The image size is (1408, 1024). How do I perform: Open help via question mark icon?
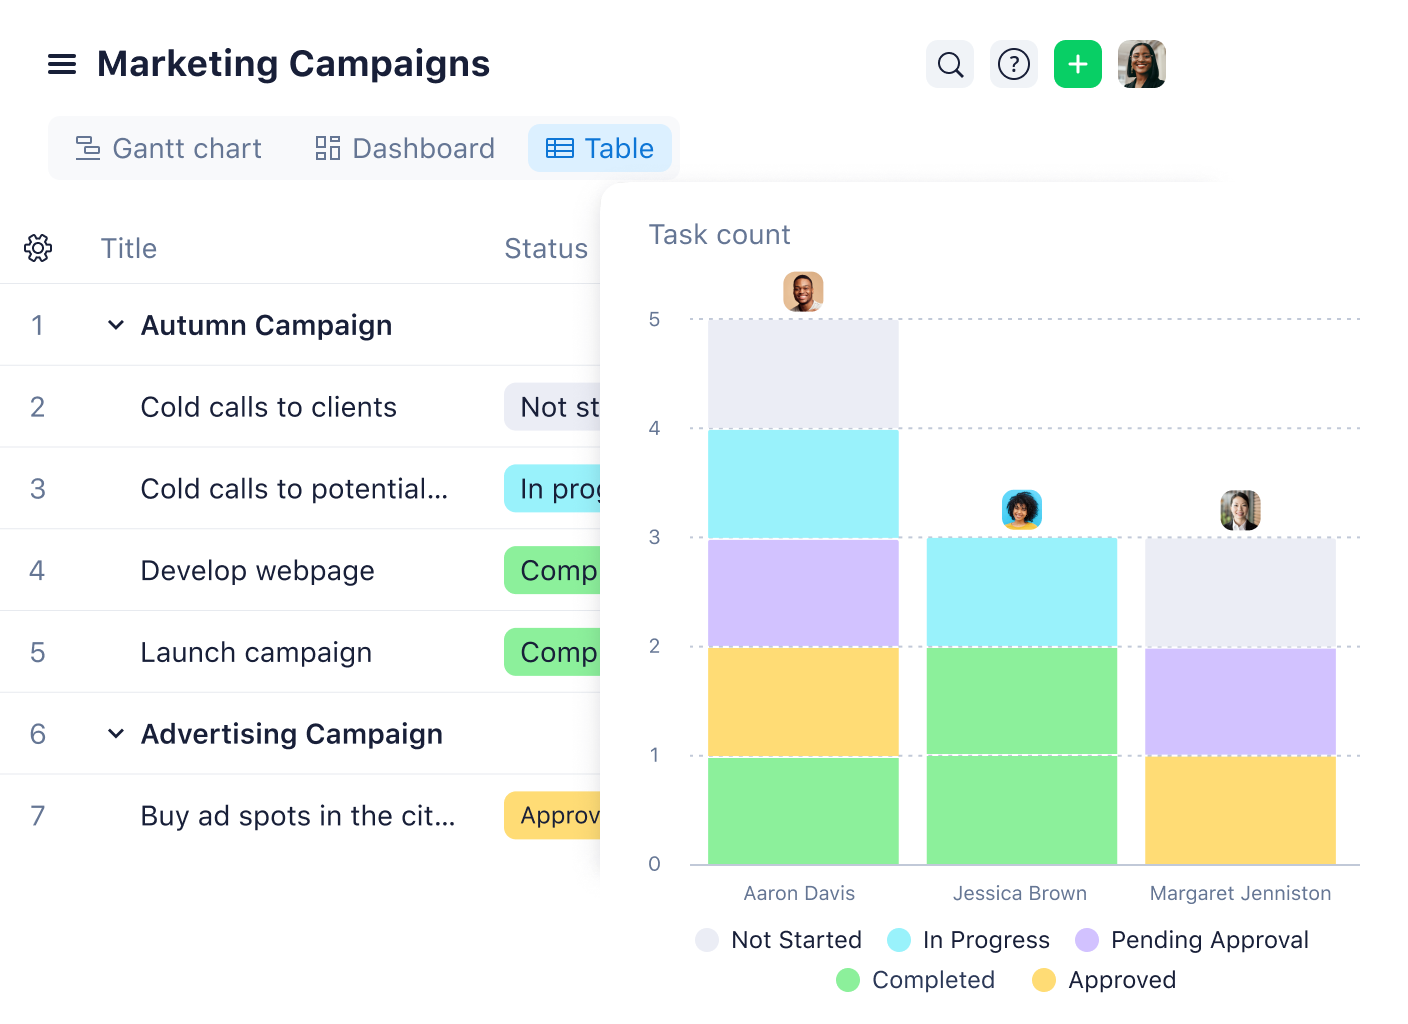pos(1014,65)
